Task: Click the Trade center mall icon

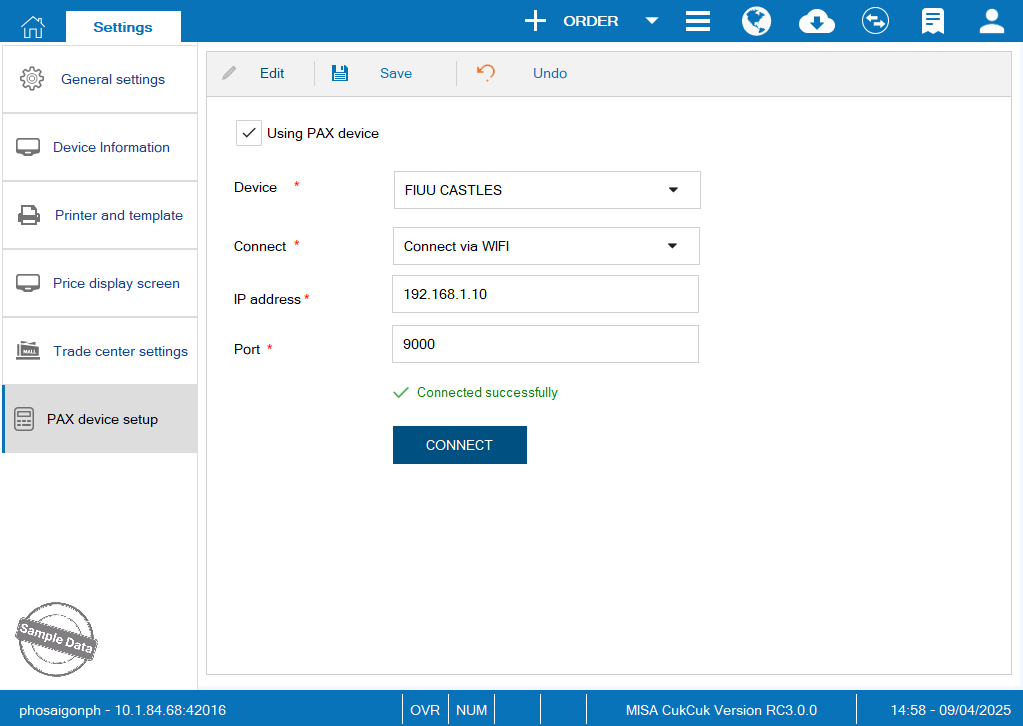Action: coord(28,350)
